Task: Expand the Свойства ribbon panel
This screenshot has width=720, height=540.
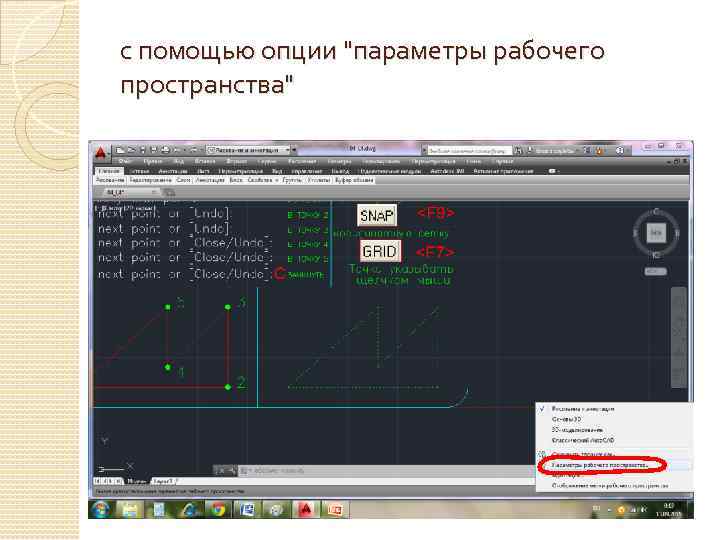Action: click(264, 180)
